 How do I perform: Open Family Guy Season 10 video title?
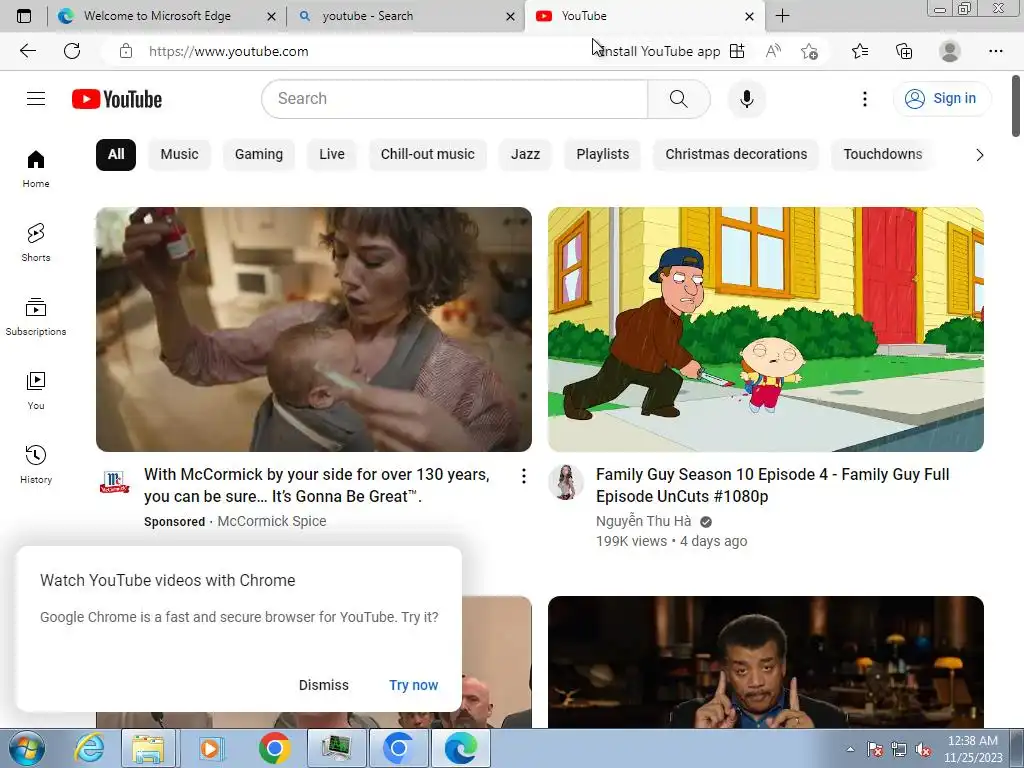click(773, 485)
